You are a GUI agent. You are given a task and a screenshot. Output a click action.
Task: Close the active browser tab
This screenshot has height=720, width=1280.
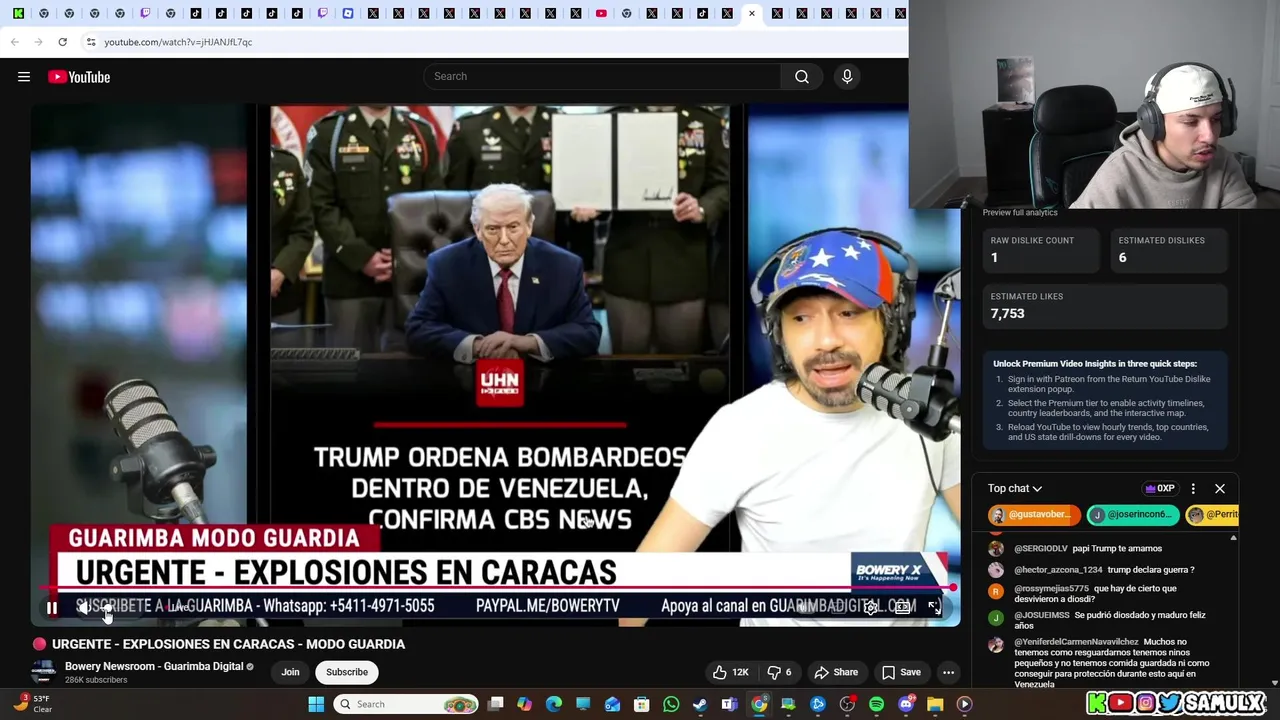tap(752, 14)
